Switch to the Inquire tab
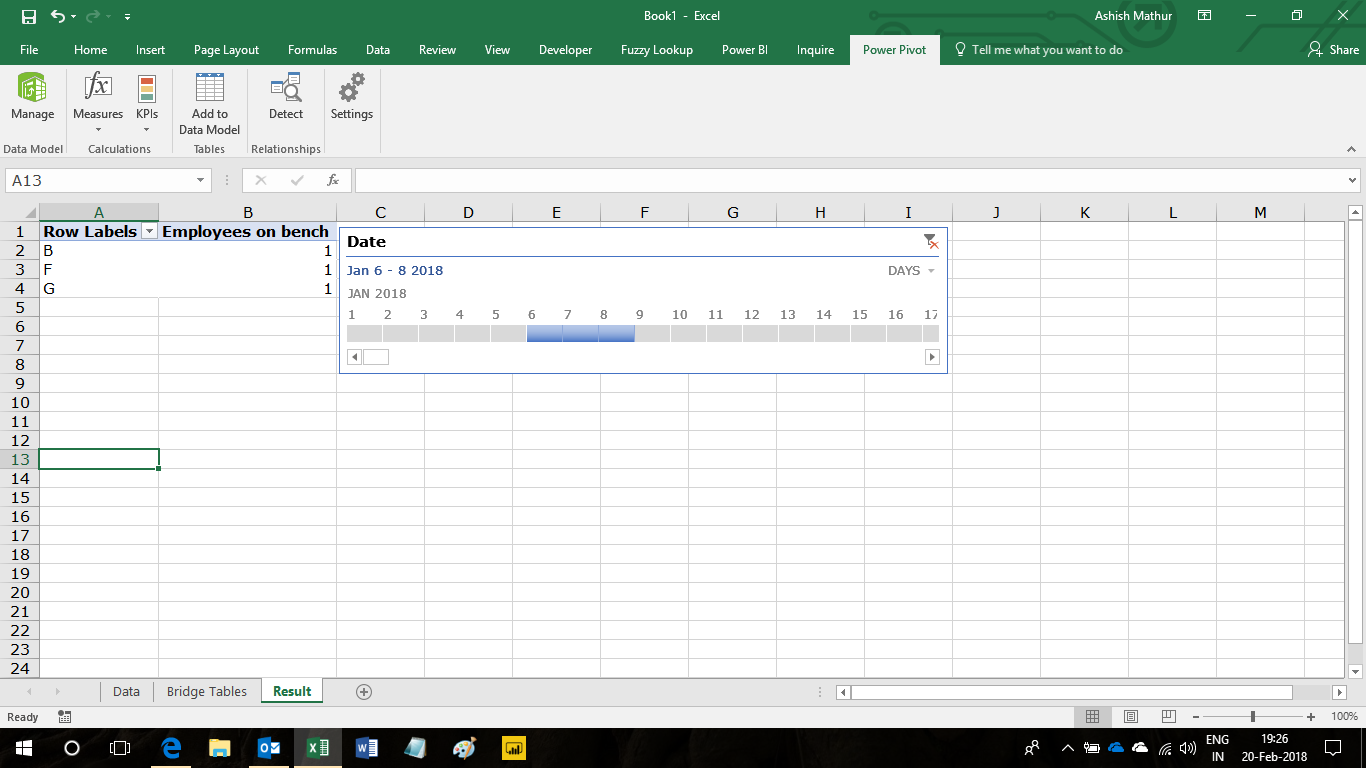This screenshot has width=1366, height=768. click(x=815, y=50)
